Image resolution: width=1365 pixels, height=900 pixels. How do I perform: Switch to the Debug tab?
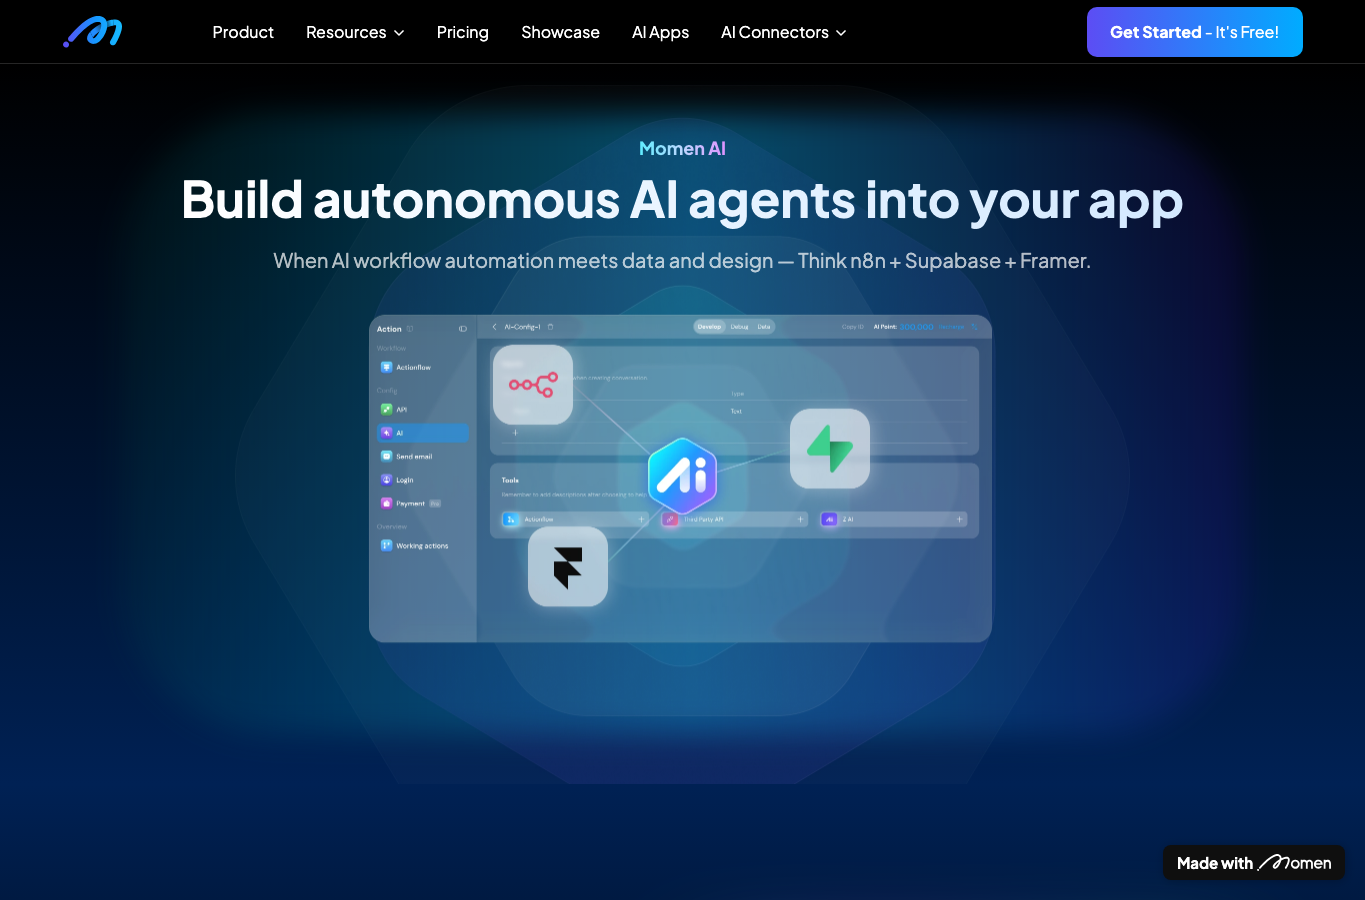[739, 327]
